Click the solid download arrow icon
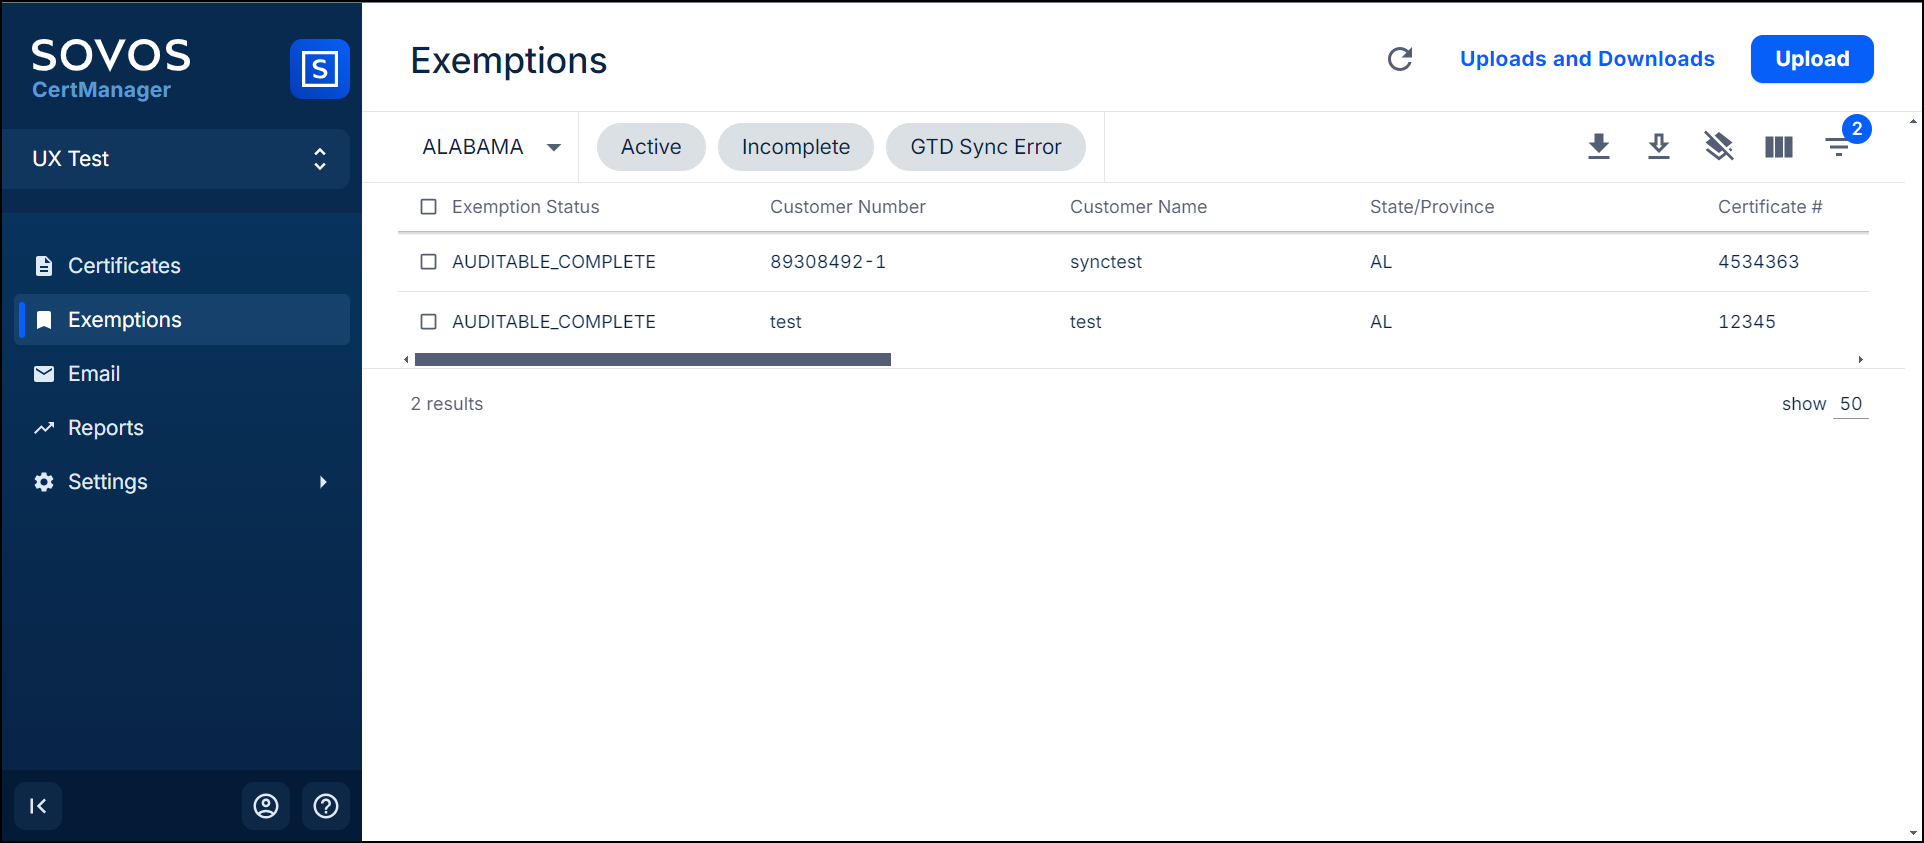Image resolution: width=1924 pixels, height=843 pixels. 1599,147
